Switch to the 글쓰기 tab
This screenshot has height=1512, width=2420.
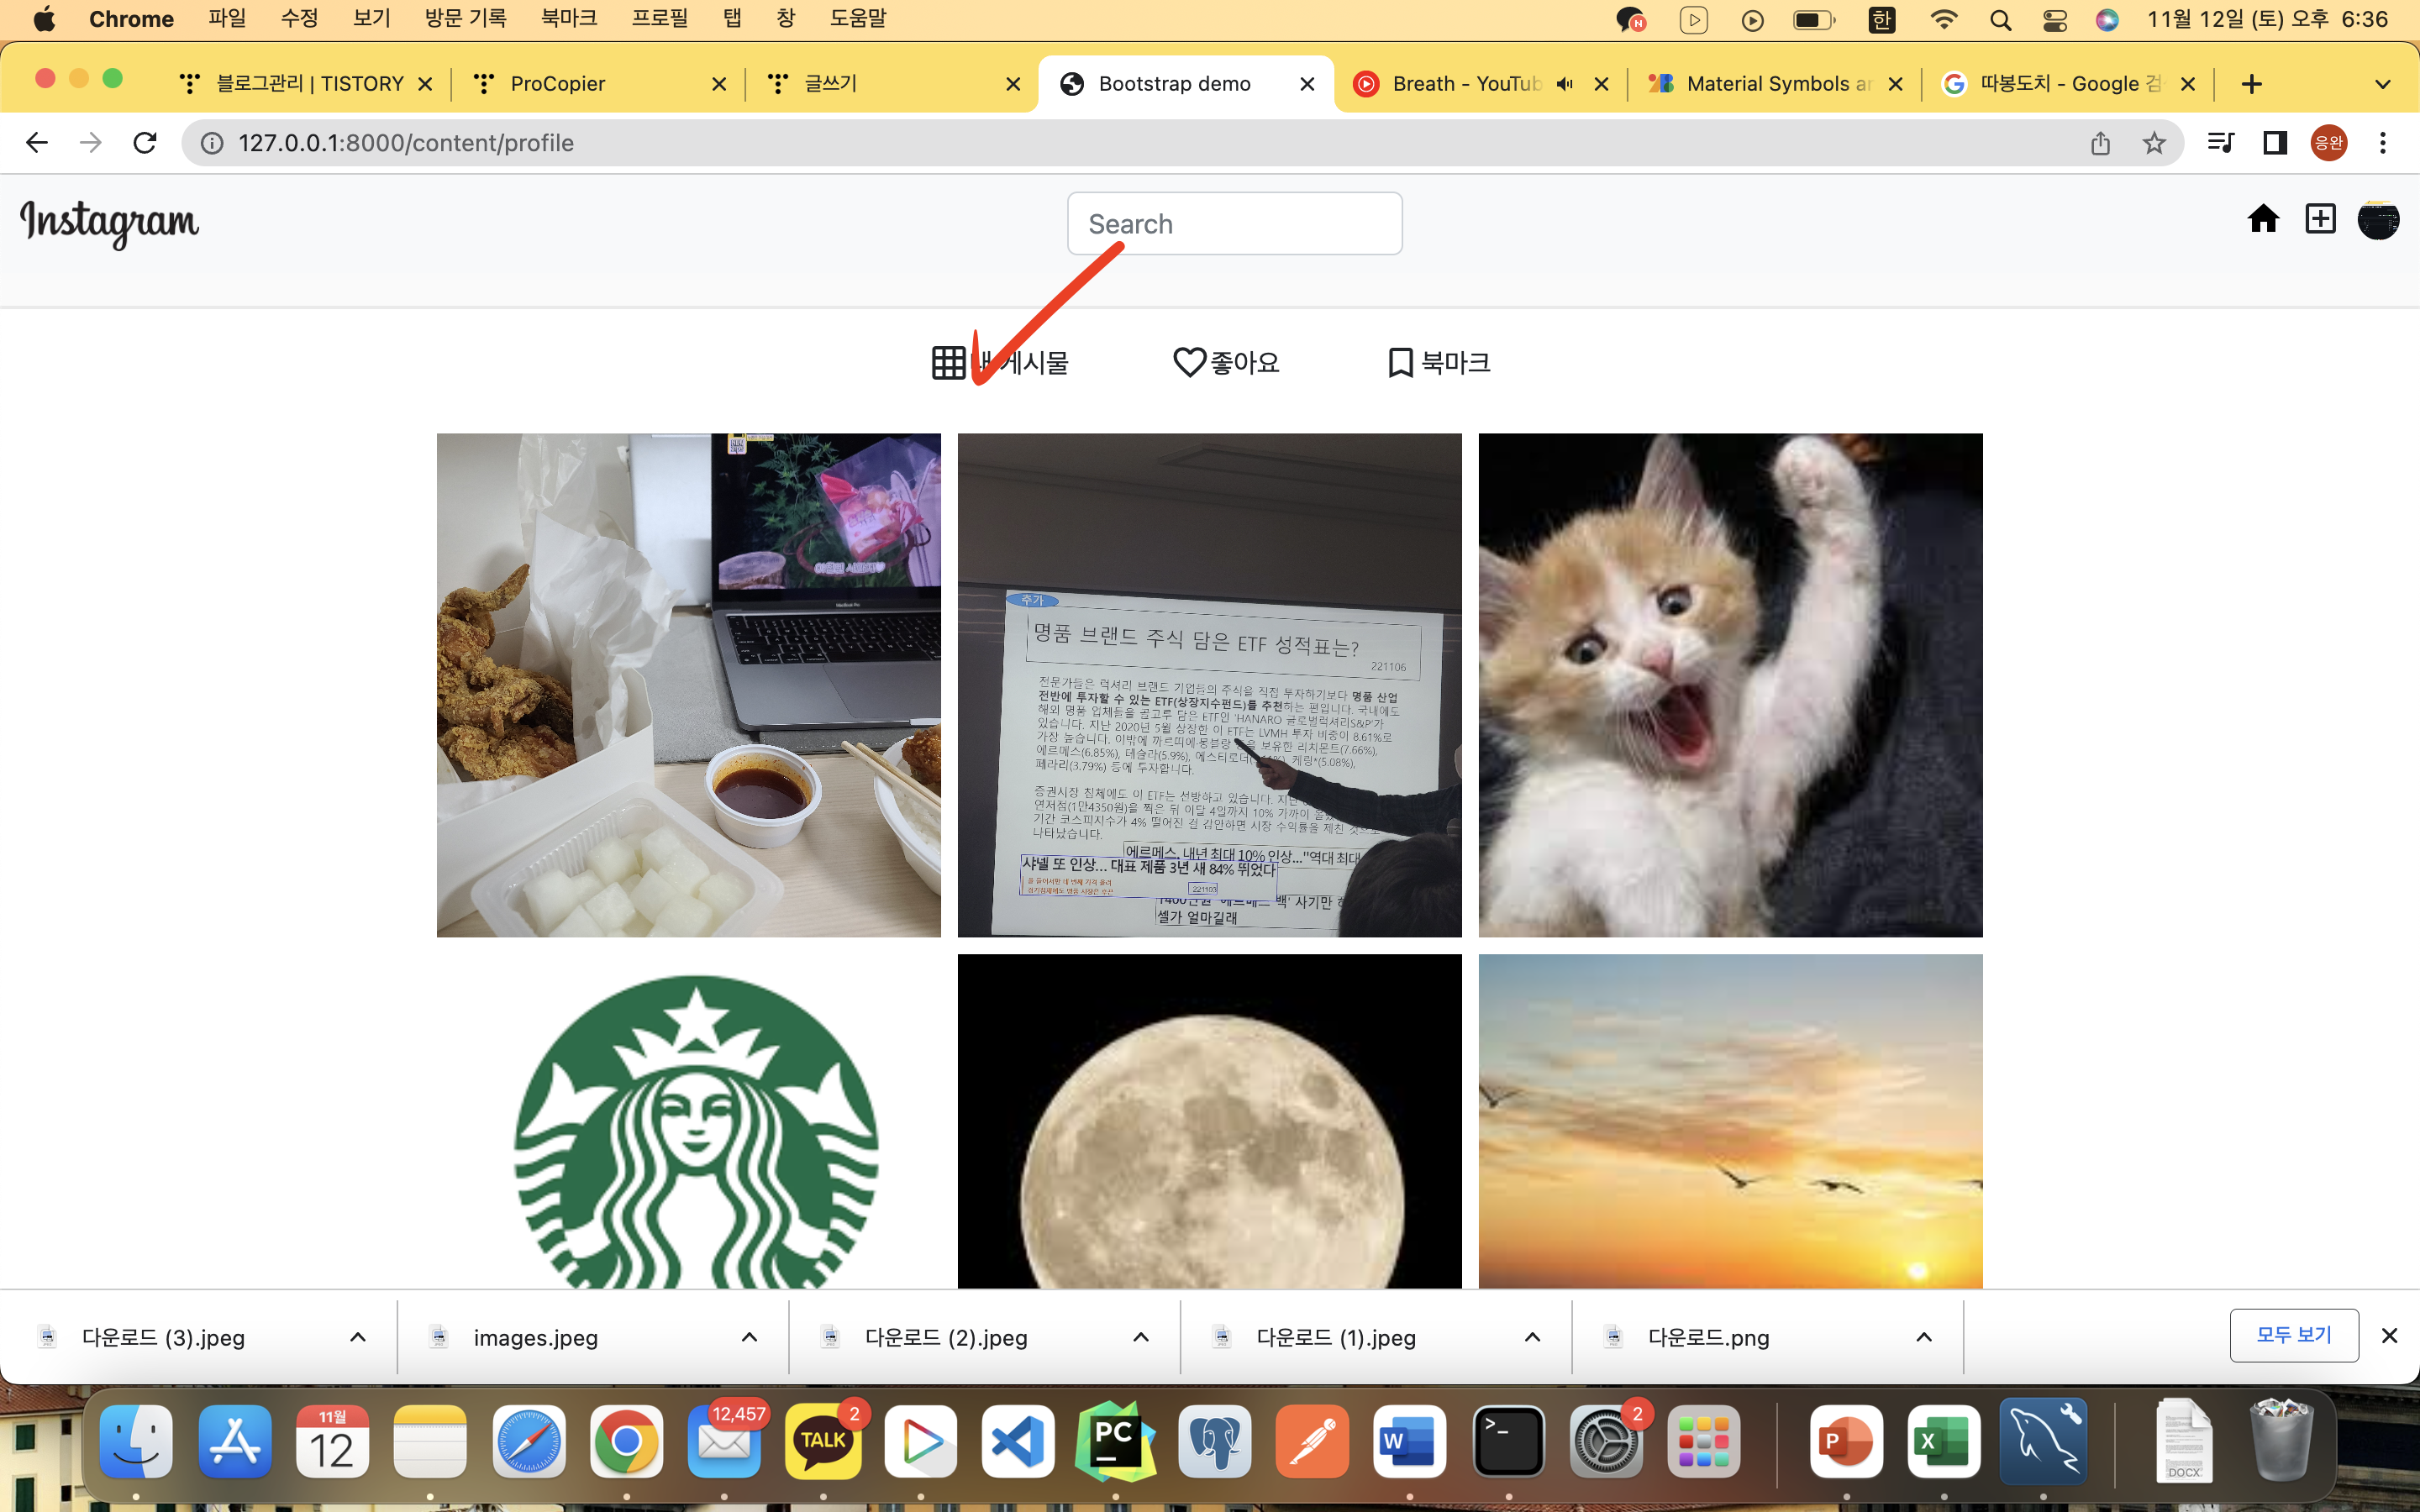pos(893,84)
